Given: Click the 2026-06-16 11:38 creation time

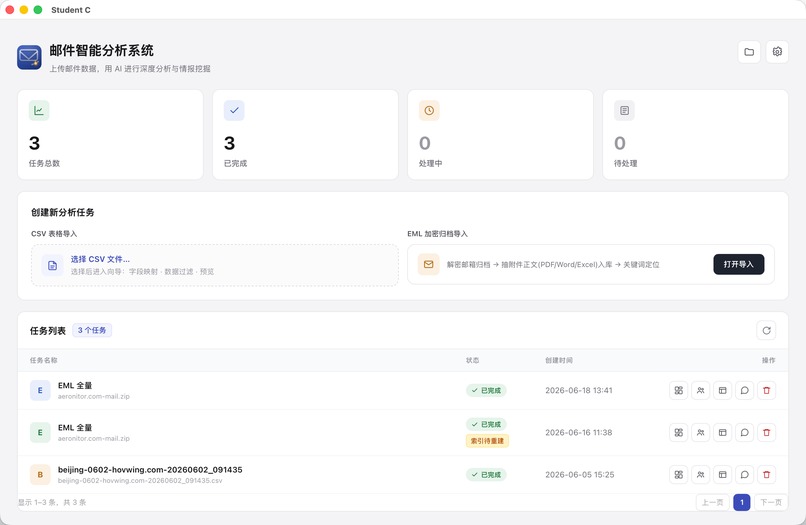Looking at the screenshot, I should coord(579,432).
